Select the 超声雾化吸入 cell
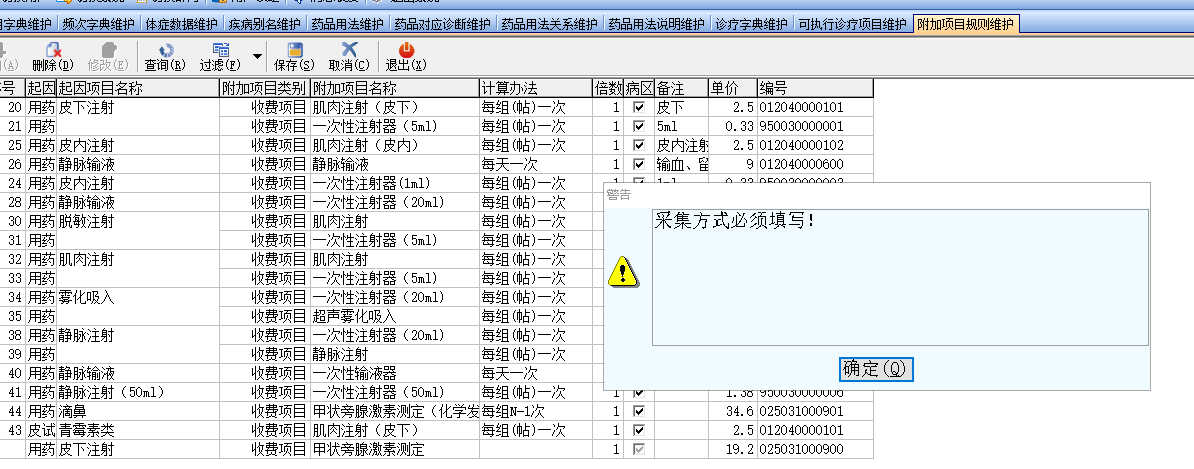This screenshot has width=1194, height=469. tap(394, 317)
